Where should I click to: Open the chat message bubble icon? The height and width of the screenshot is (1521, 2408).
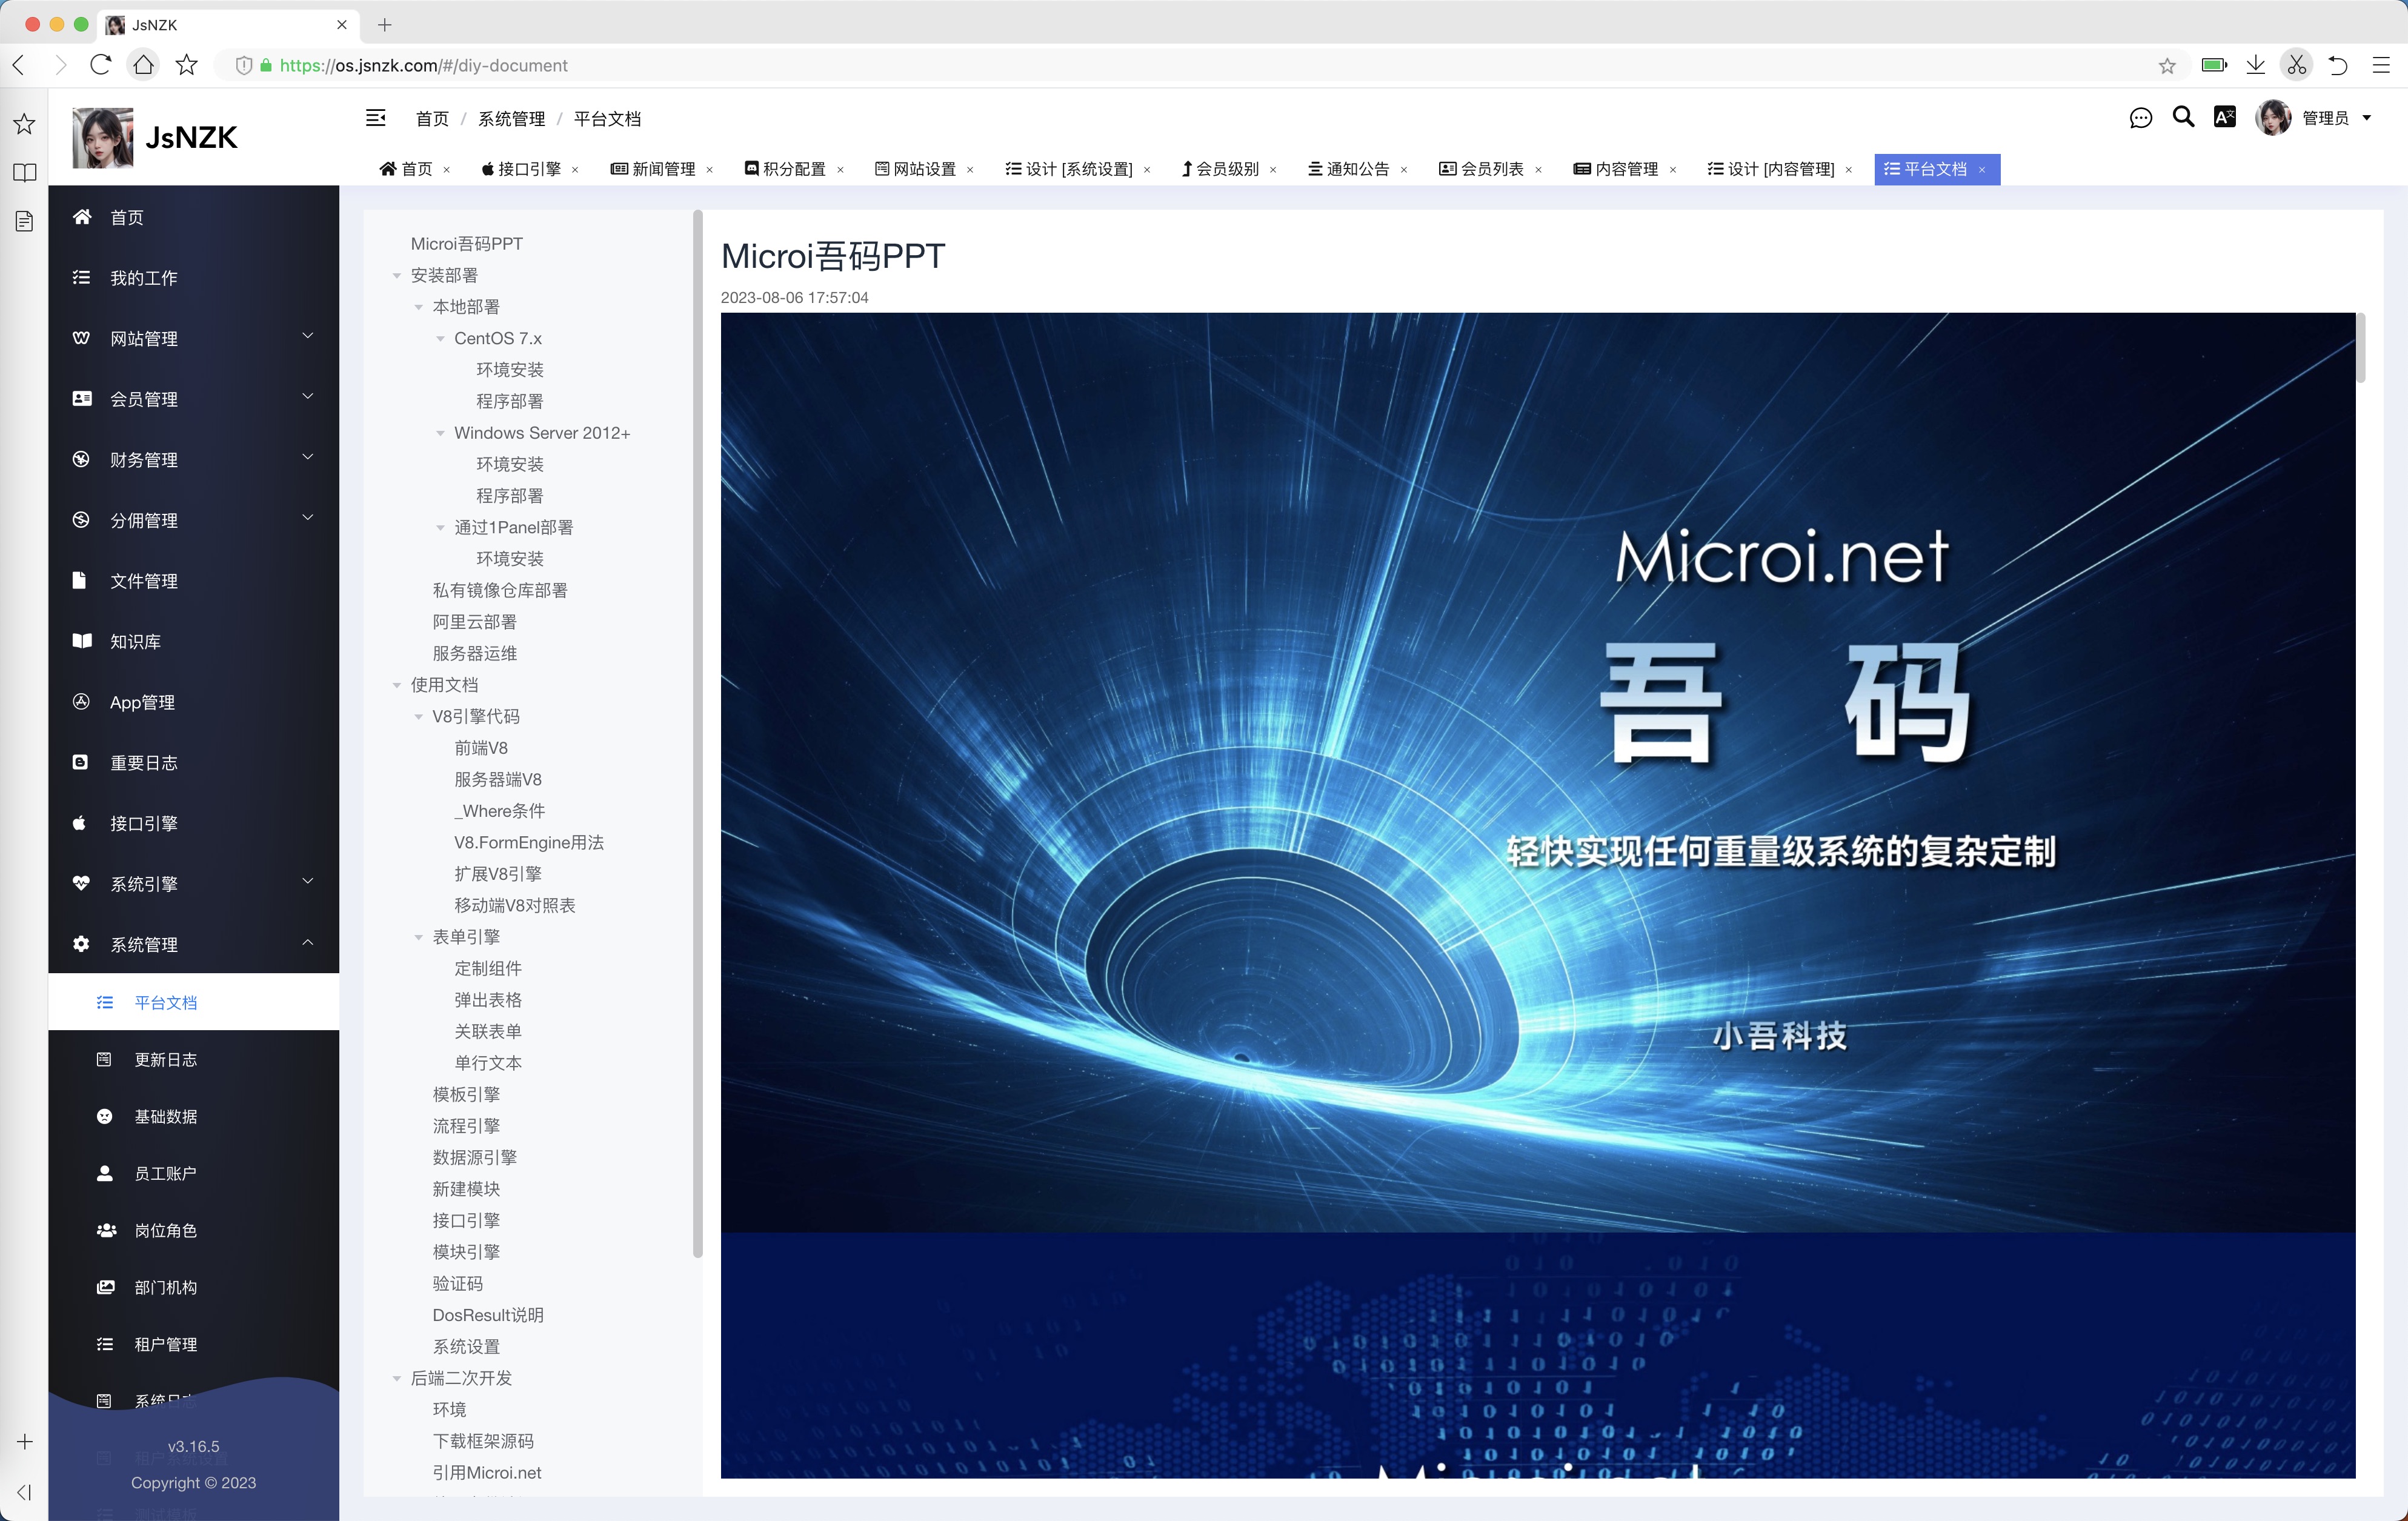tap(2140, 118)
